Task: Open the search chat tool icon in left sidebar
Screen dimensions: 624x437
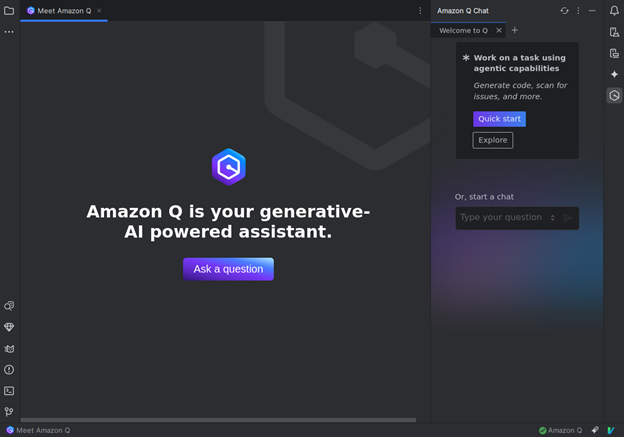Action: (9, 306)
